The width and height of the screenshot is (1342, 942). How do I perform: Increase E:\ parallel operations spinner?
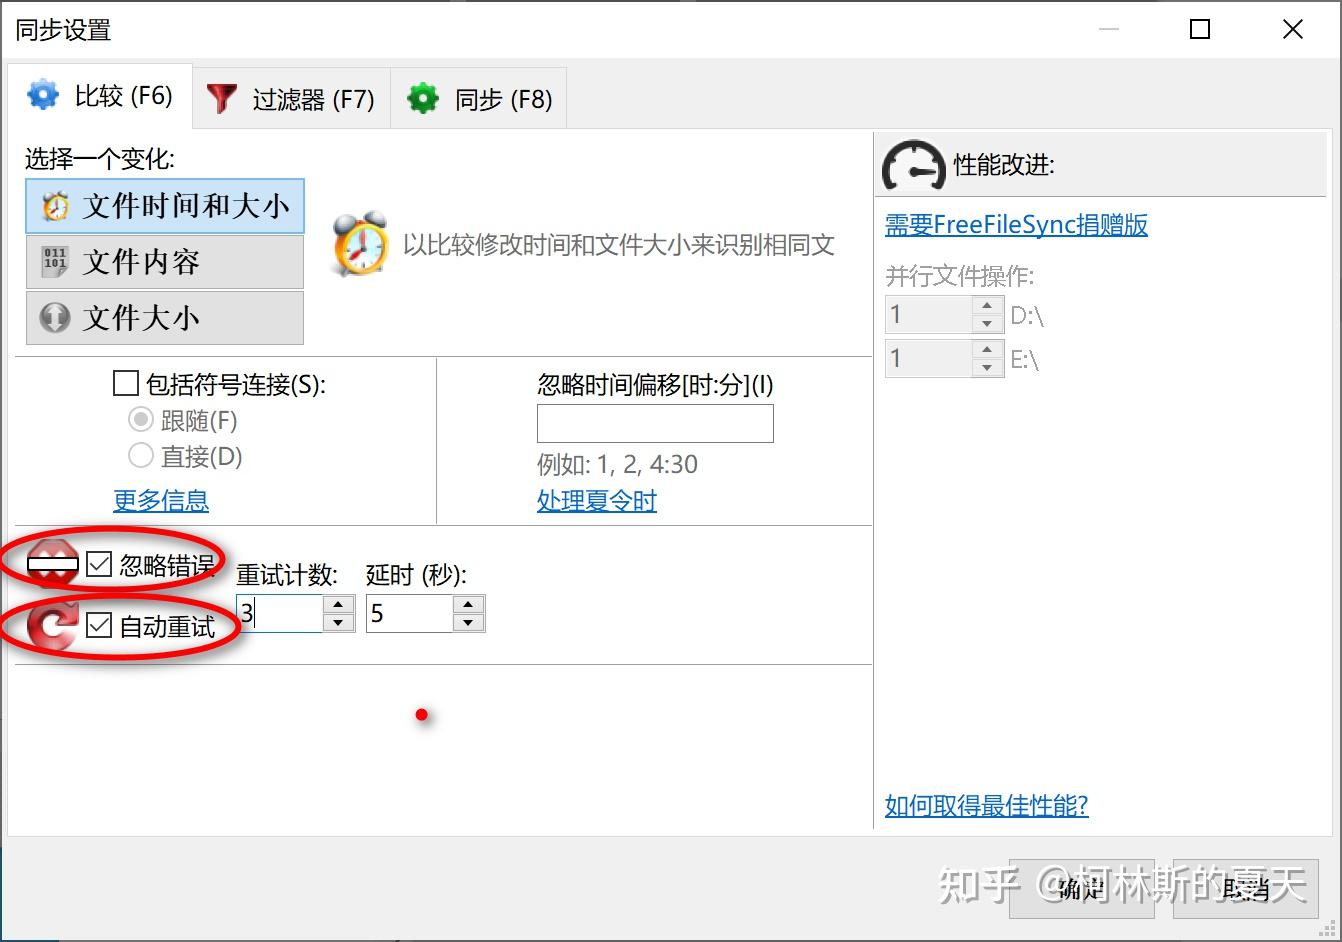[x=988, y=349]
